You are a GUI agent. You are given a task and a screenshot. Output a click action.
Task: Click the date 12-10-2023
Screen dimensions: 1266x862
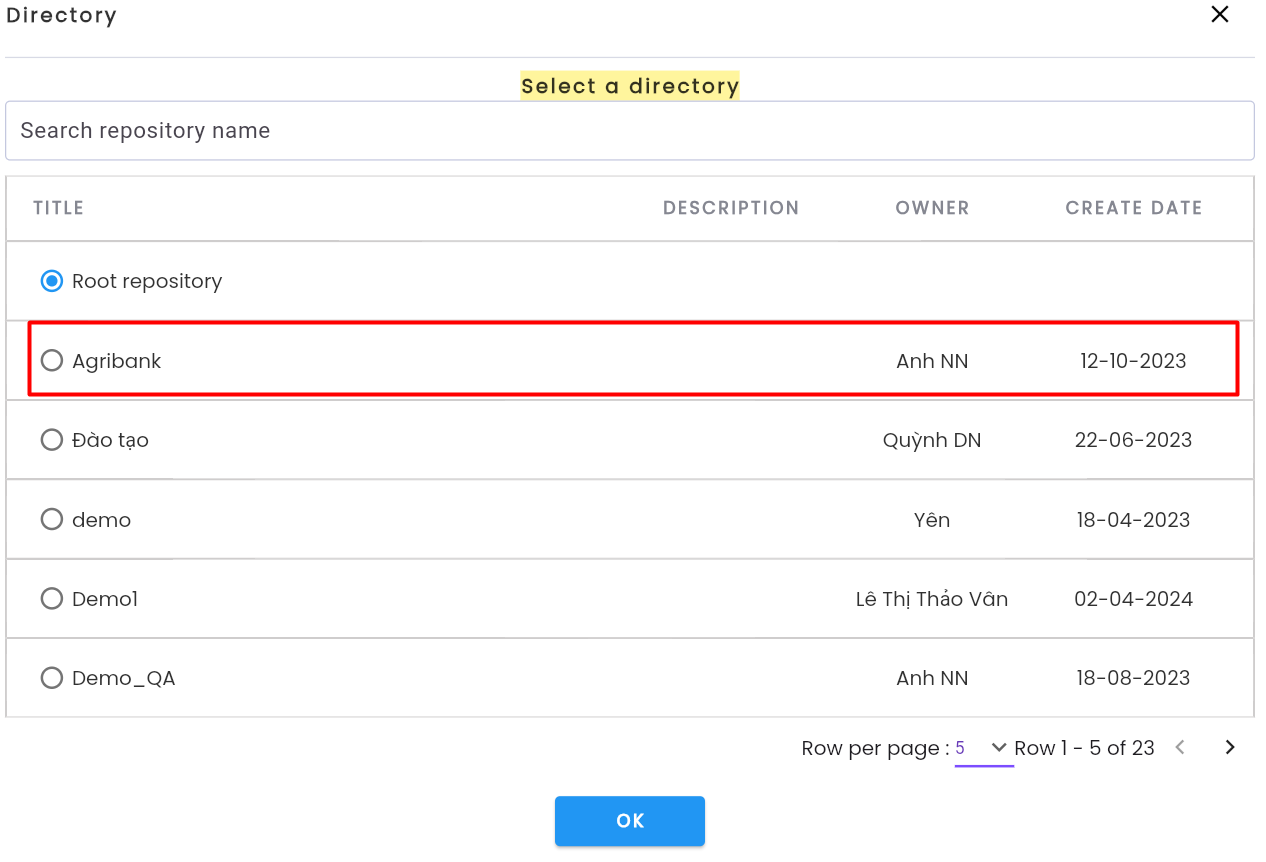click(1133, 361)
